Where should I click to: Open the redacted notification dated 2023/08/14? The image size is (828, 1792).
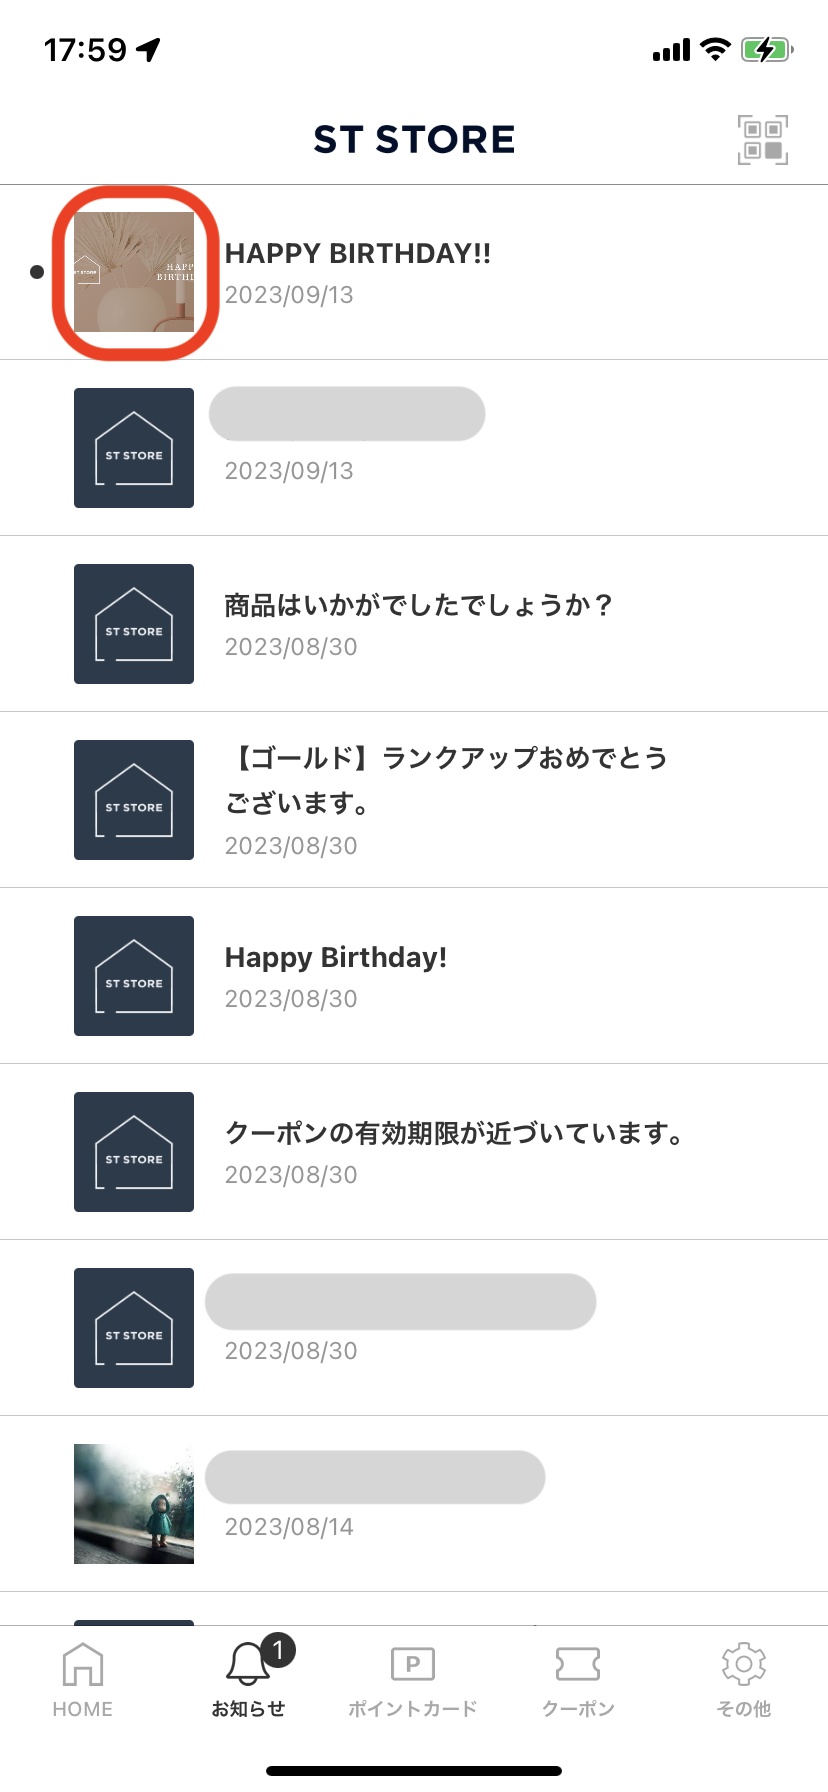pos(414,1504)
